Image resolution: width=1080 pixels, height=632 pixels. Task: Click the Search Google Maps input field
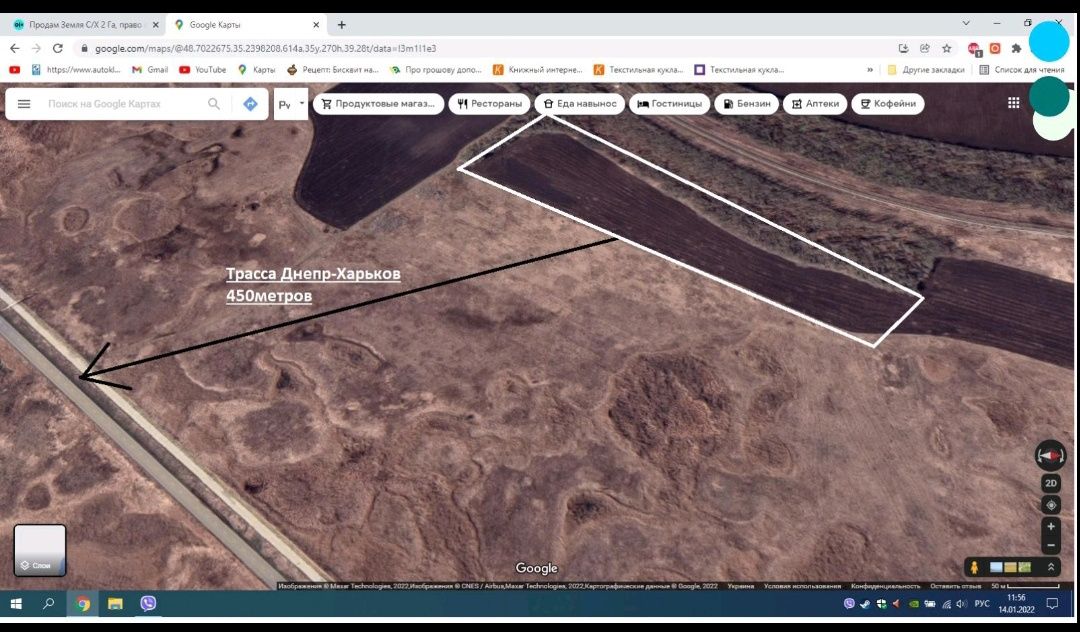click(x=124, y=104)
